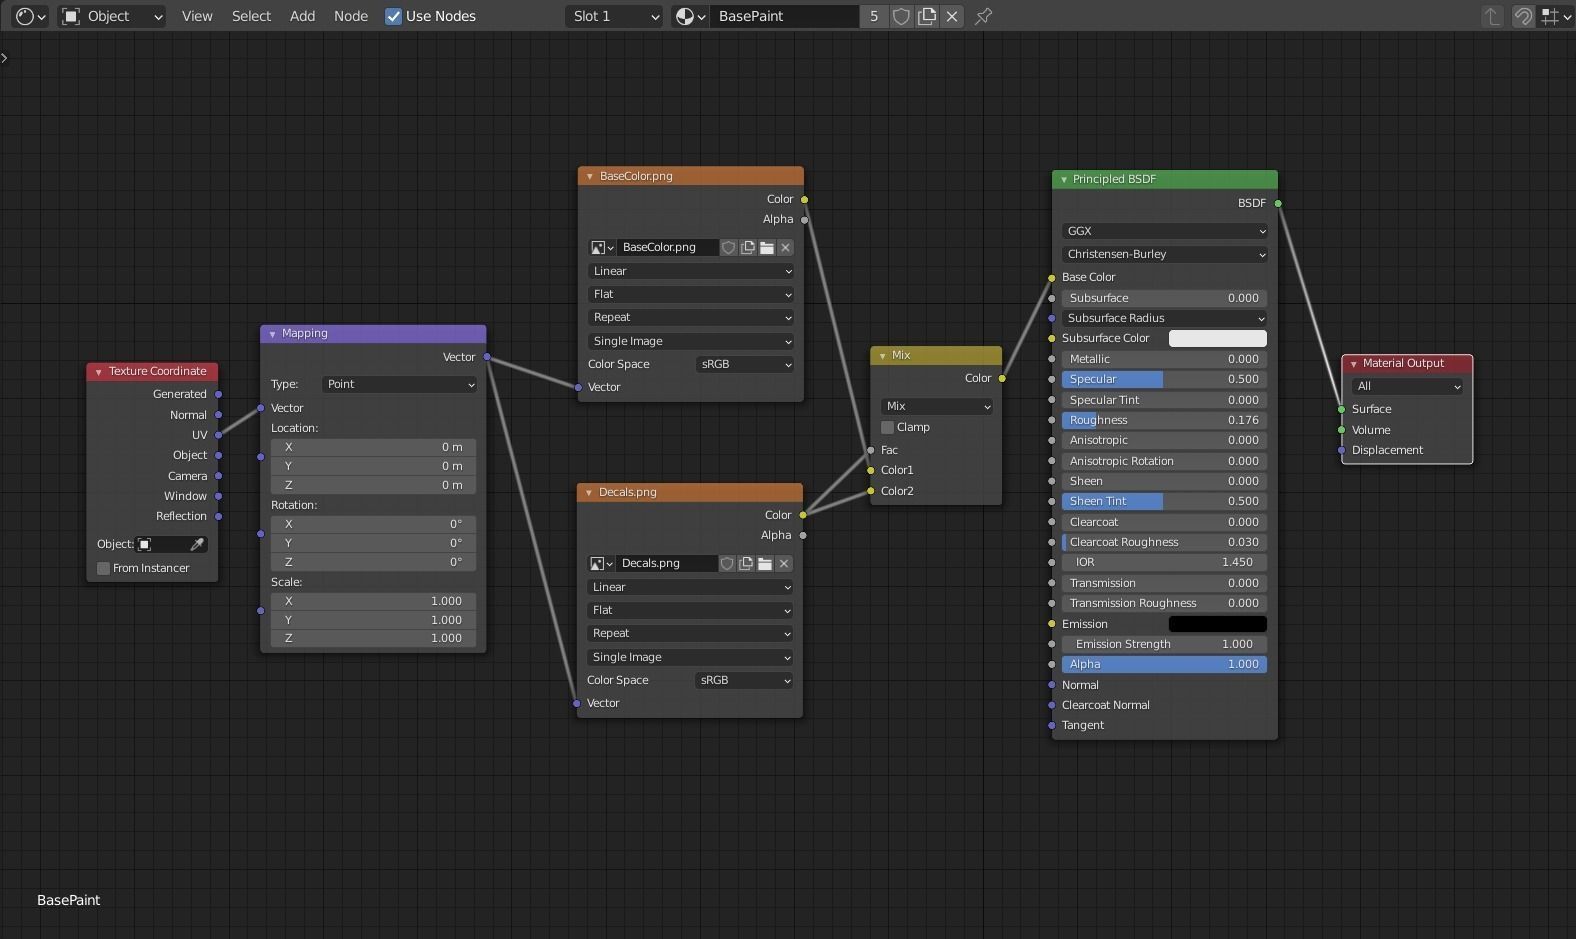Click the BasePaint material name field
The height and width of the screenshot is (939, 1576).
coord(785,16)
